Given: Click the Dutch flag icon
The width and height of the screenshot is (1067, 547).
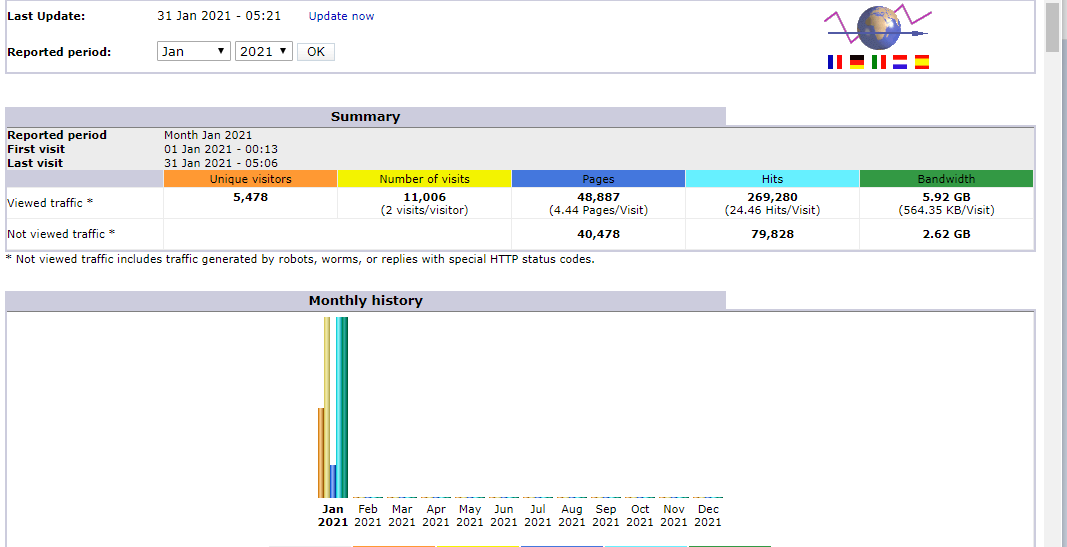Looking at the screenshot, I should click(x=900, y=62).
